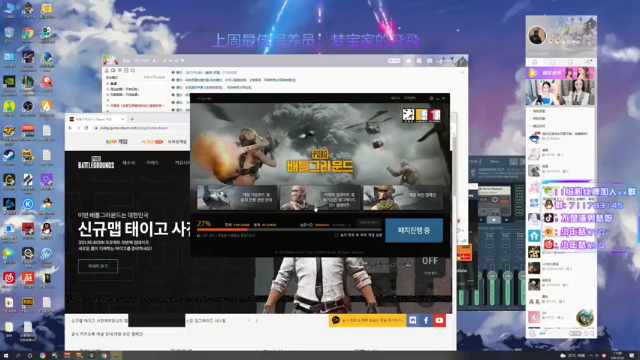Tick the checkbox beside the patch button

(336, 235)
